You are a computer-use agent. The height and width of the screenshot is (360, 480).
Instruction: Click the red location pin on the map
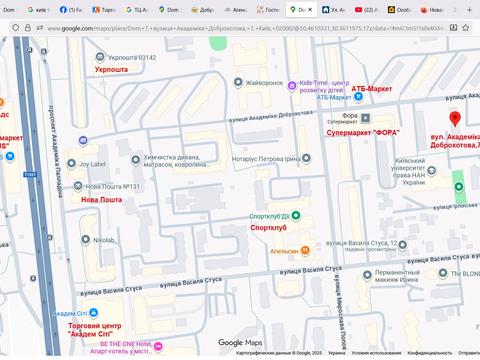(x=455, y=119)
